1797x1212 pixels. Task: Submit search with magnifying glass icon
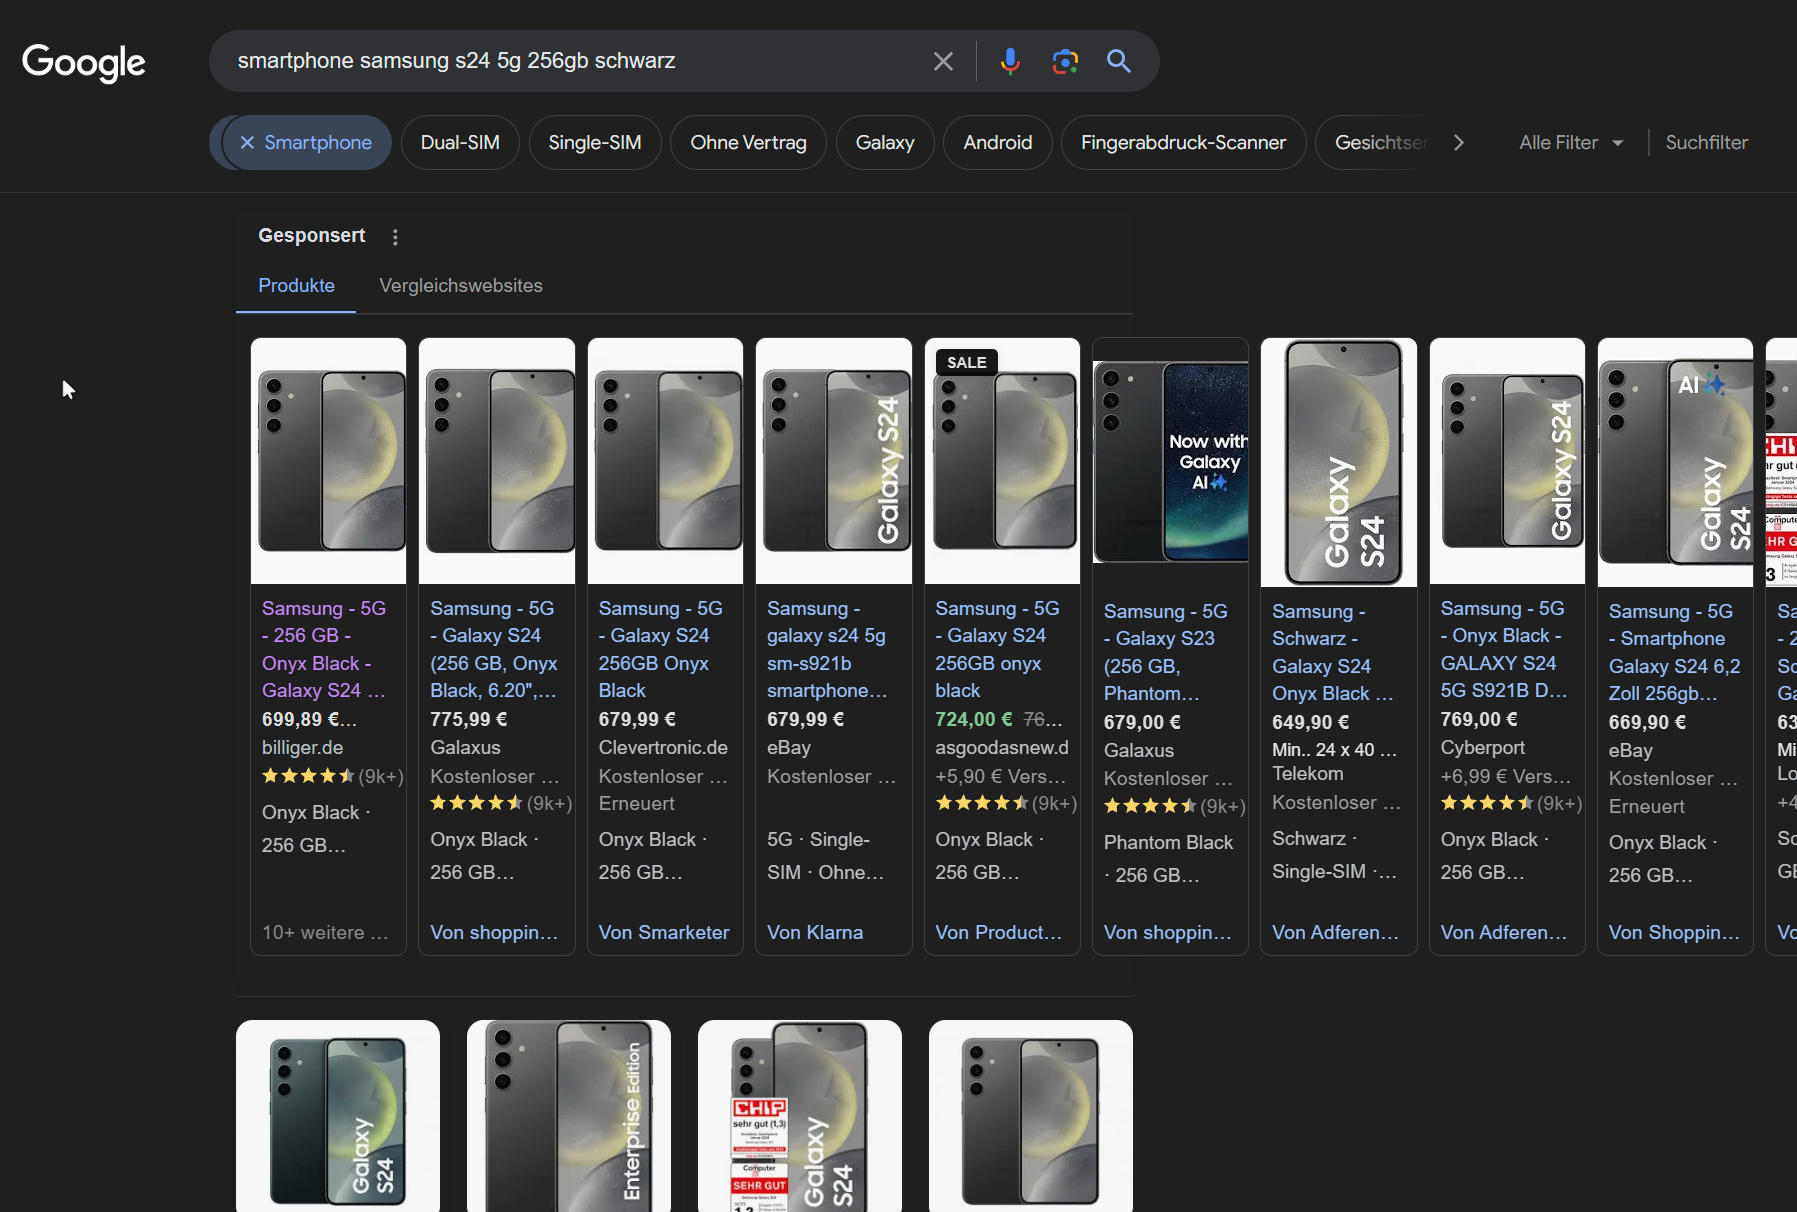pos(1119,61)
